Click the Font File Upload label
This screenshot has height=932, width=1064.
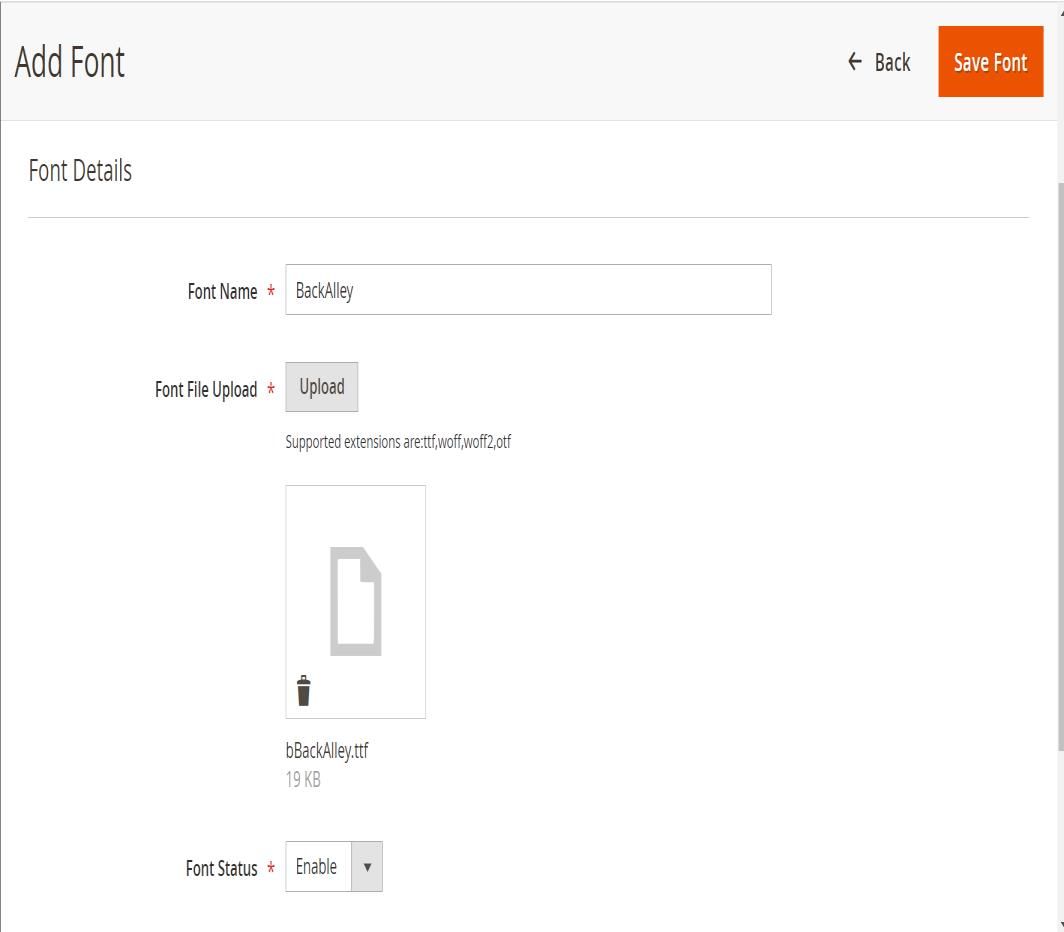coord(206,390)
